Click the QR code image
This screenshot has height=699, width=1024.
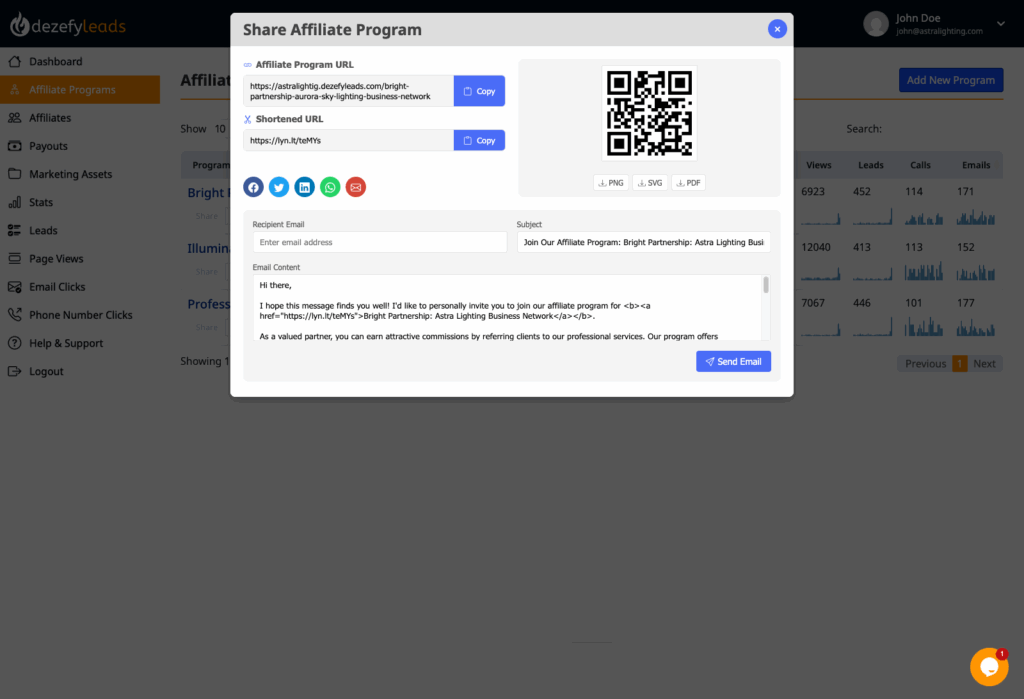[649, 113]
